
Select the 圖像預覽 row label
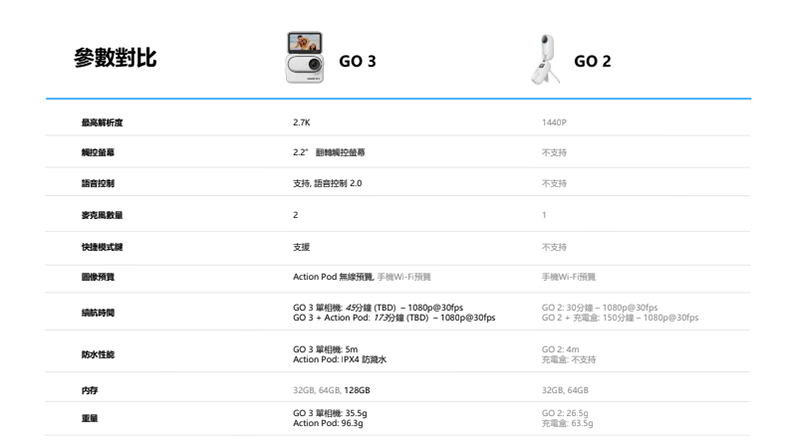coord(98,276)
